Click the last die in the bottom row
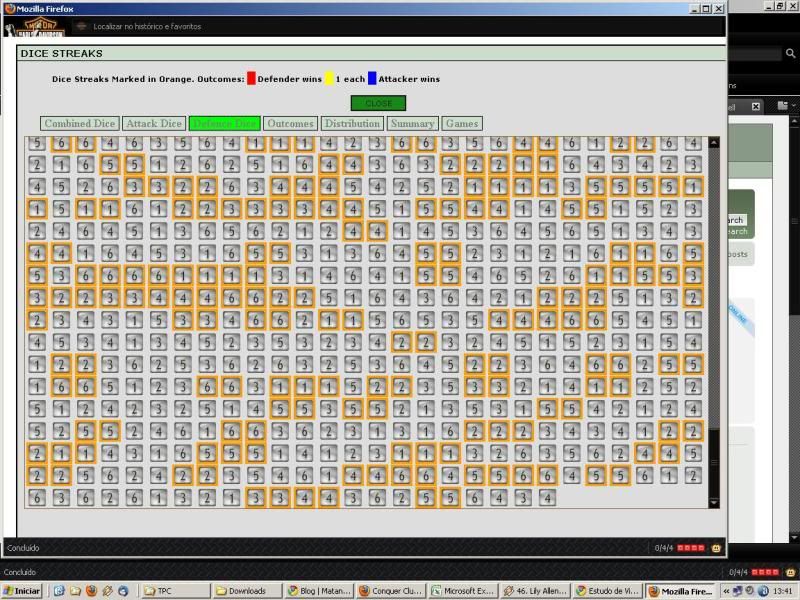The width and height of the screenshot is (800, 600). (547, 497)
